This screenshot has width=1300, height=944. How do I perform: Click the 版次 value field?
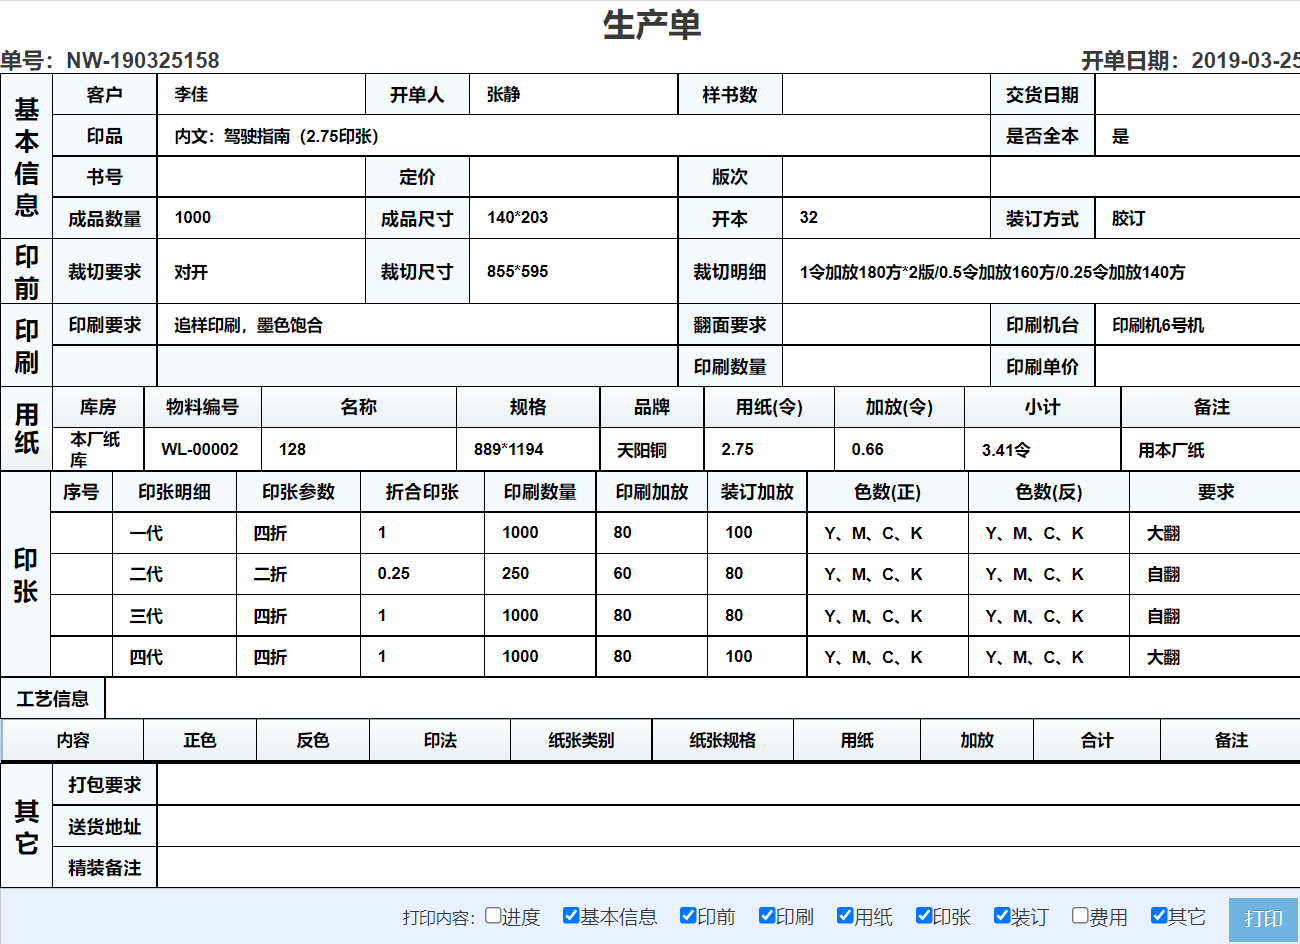coord(885,177)
